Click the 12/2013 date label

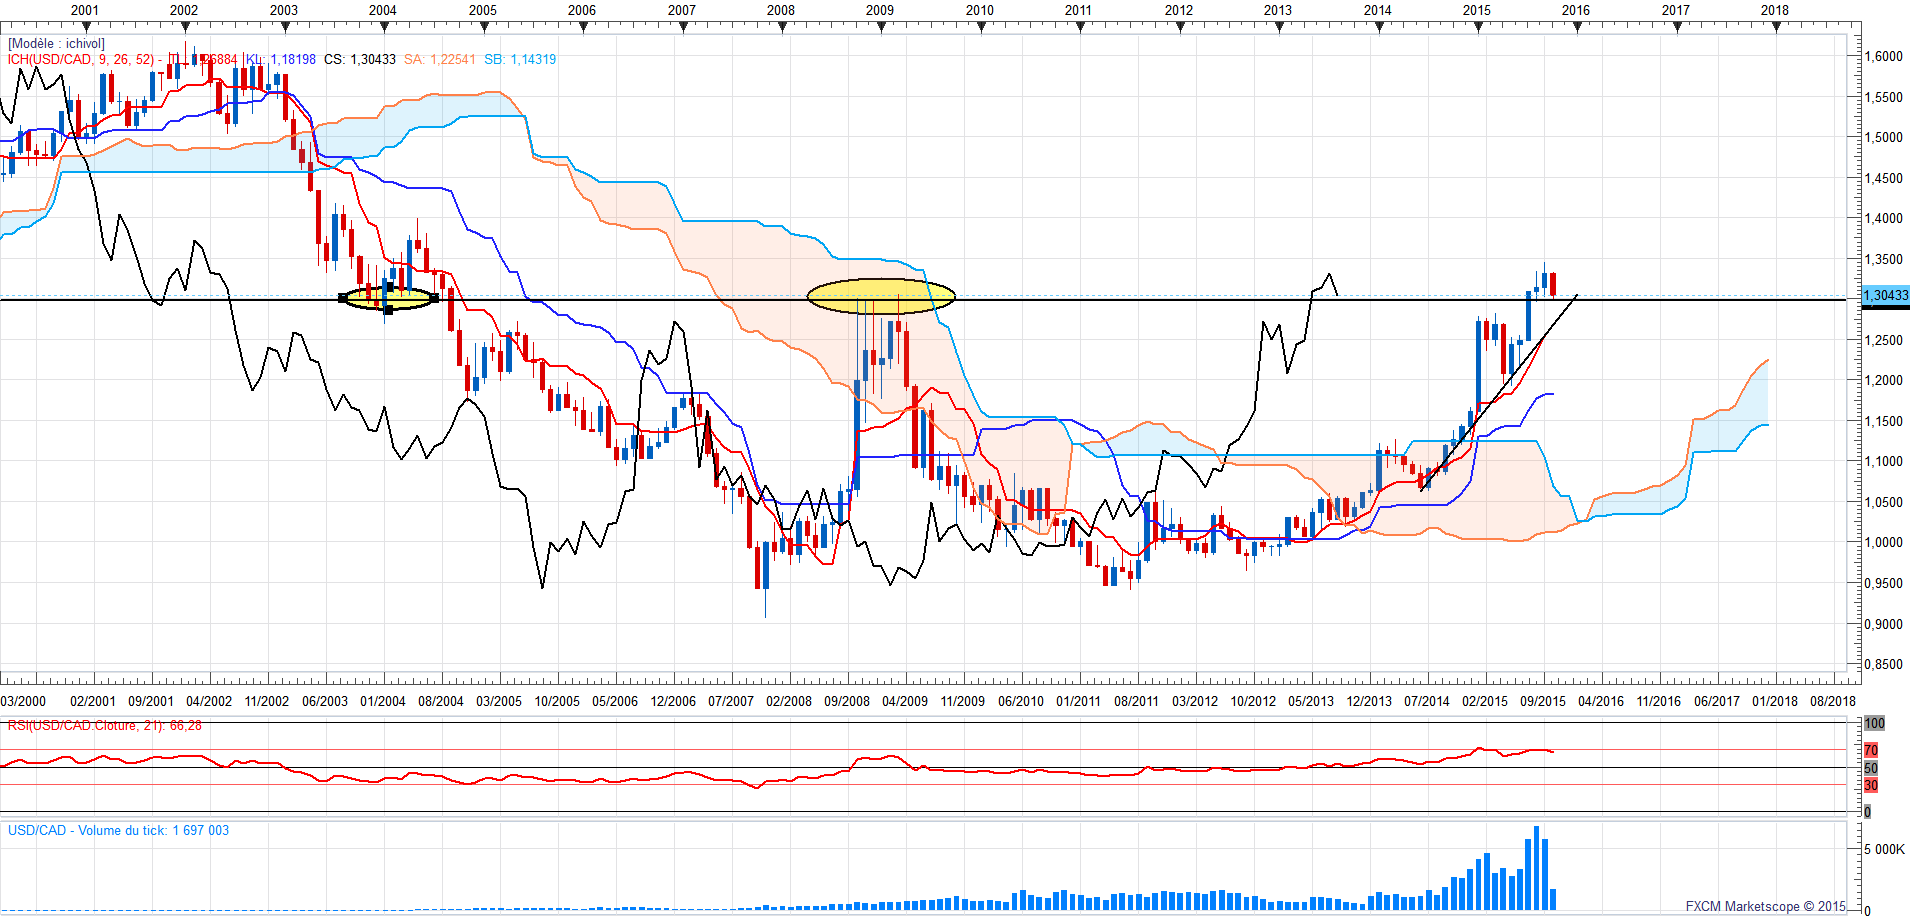tap(1369, 701)
